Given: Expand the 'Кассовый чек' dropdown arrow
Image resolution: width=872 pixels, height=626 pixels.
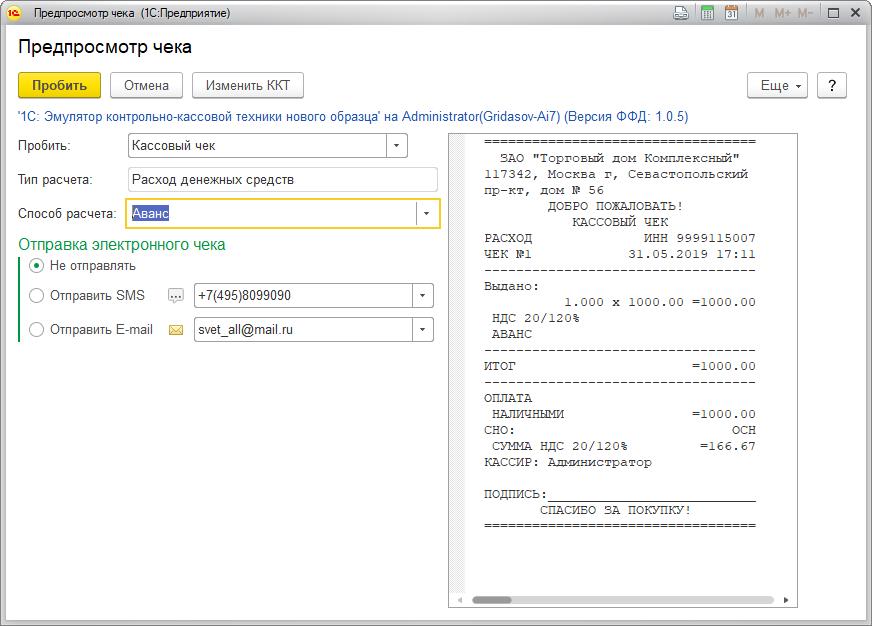Looking at the screenshot, I should click(397, 146).
